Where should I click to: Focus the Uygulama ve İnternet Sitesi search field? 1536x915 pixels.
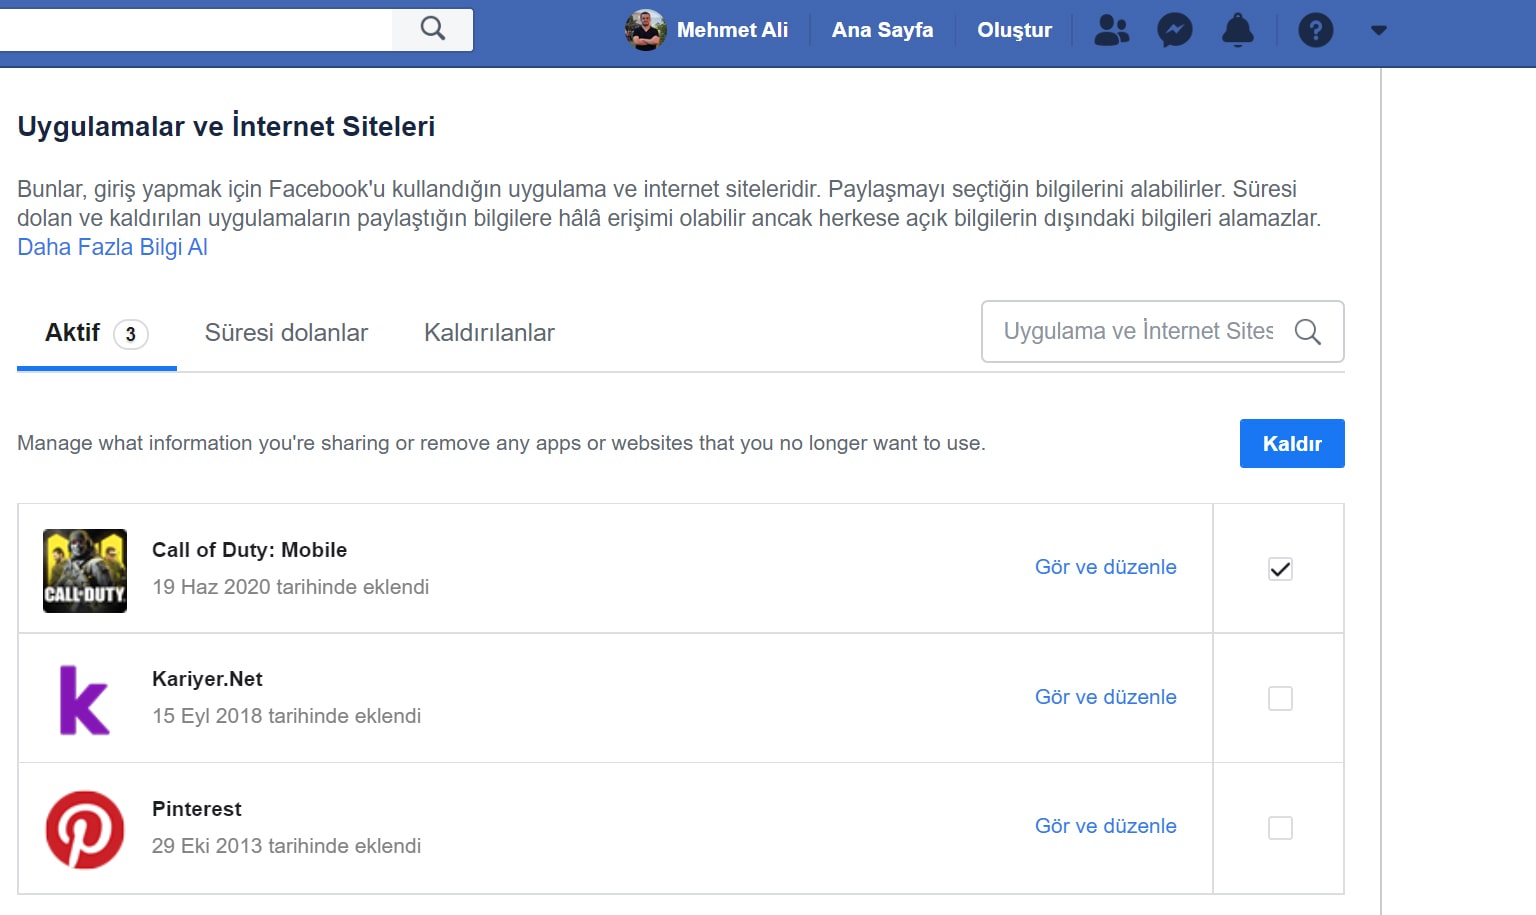tap(1138, 331)
